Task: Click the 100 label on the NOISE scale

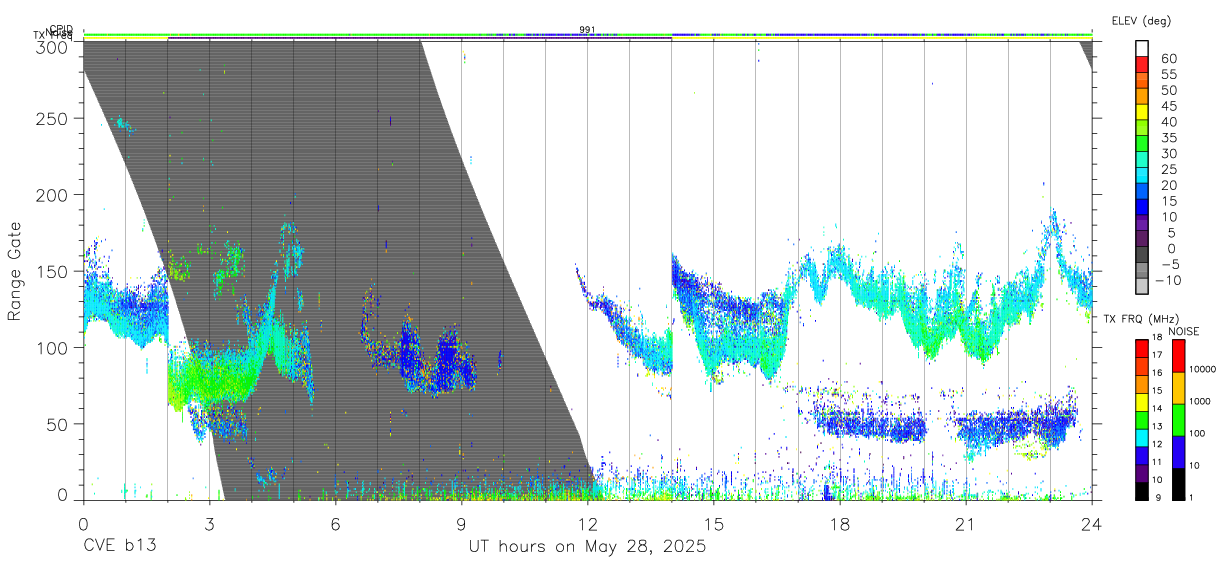Action: click(x=1198, y=433)
